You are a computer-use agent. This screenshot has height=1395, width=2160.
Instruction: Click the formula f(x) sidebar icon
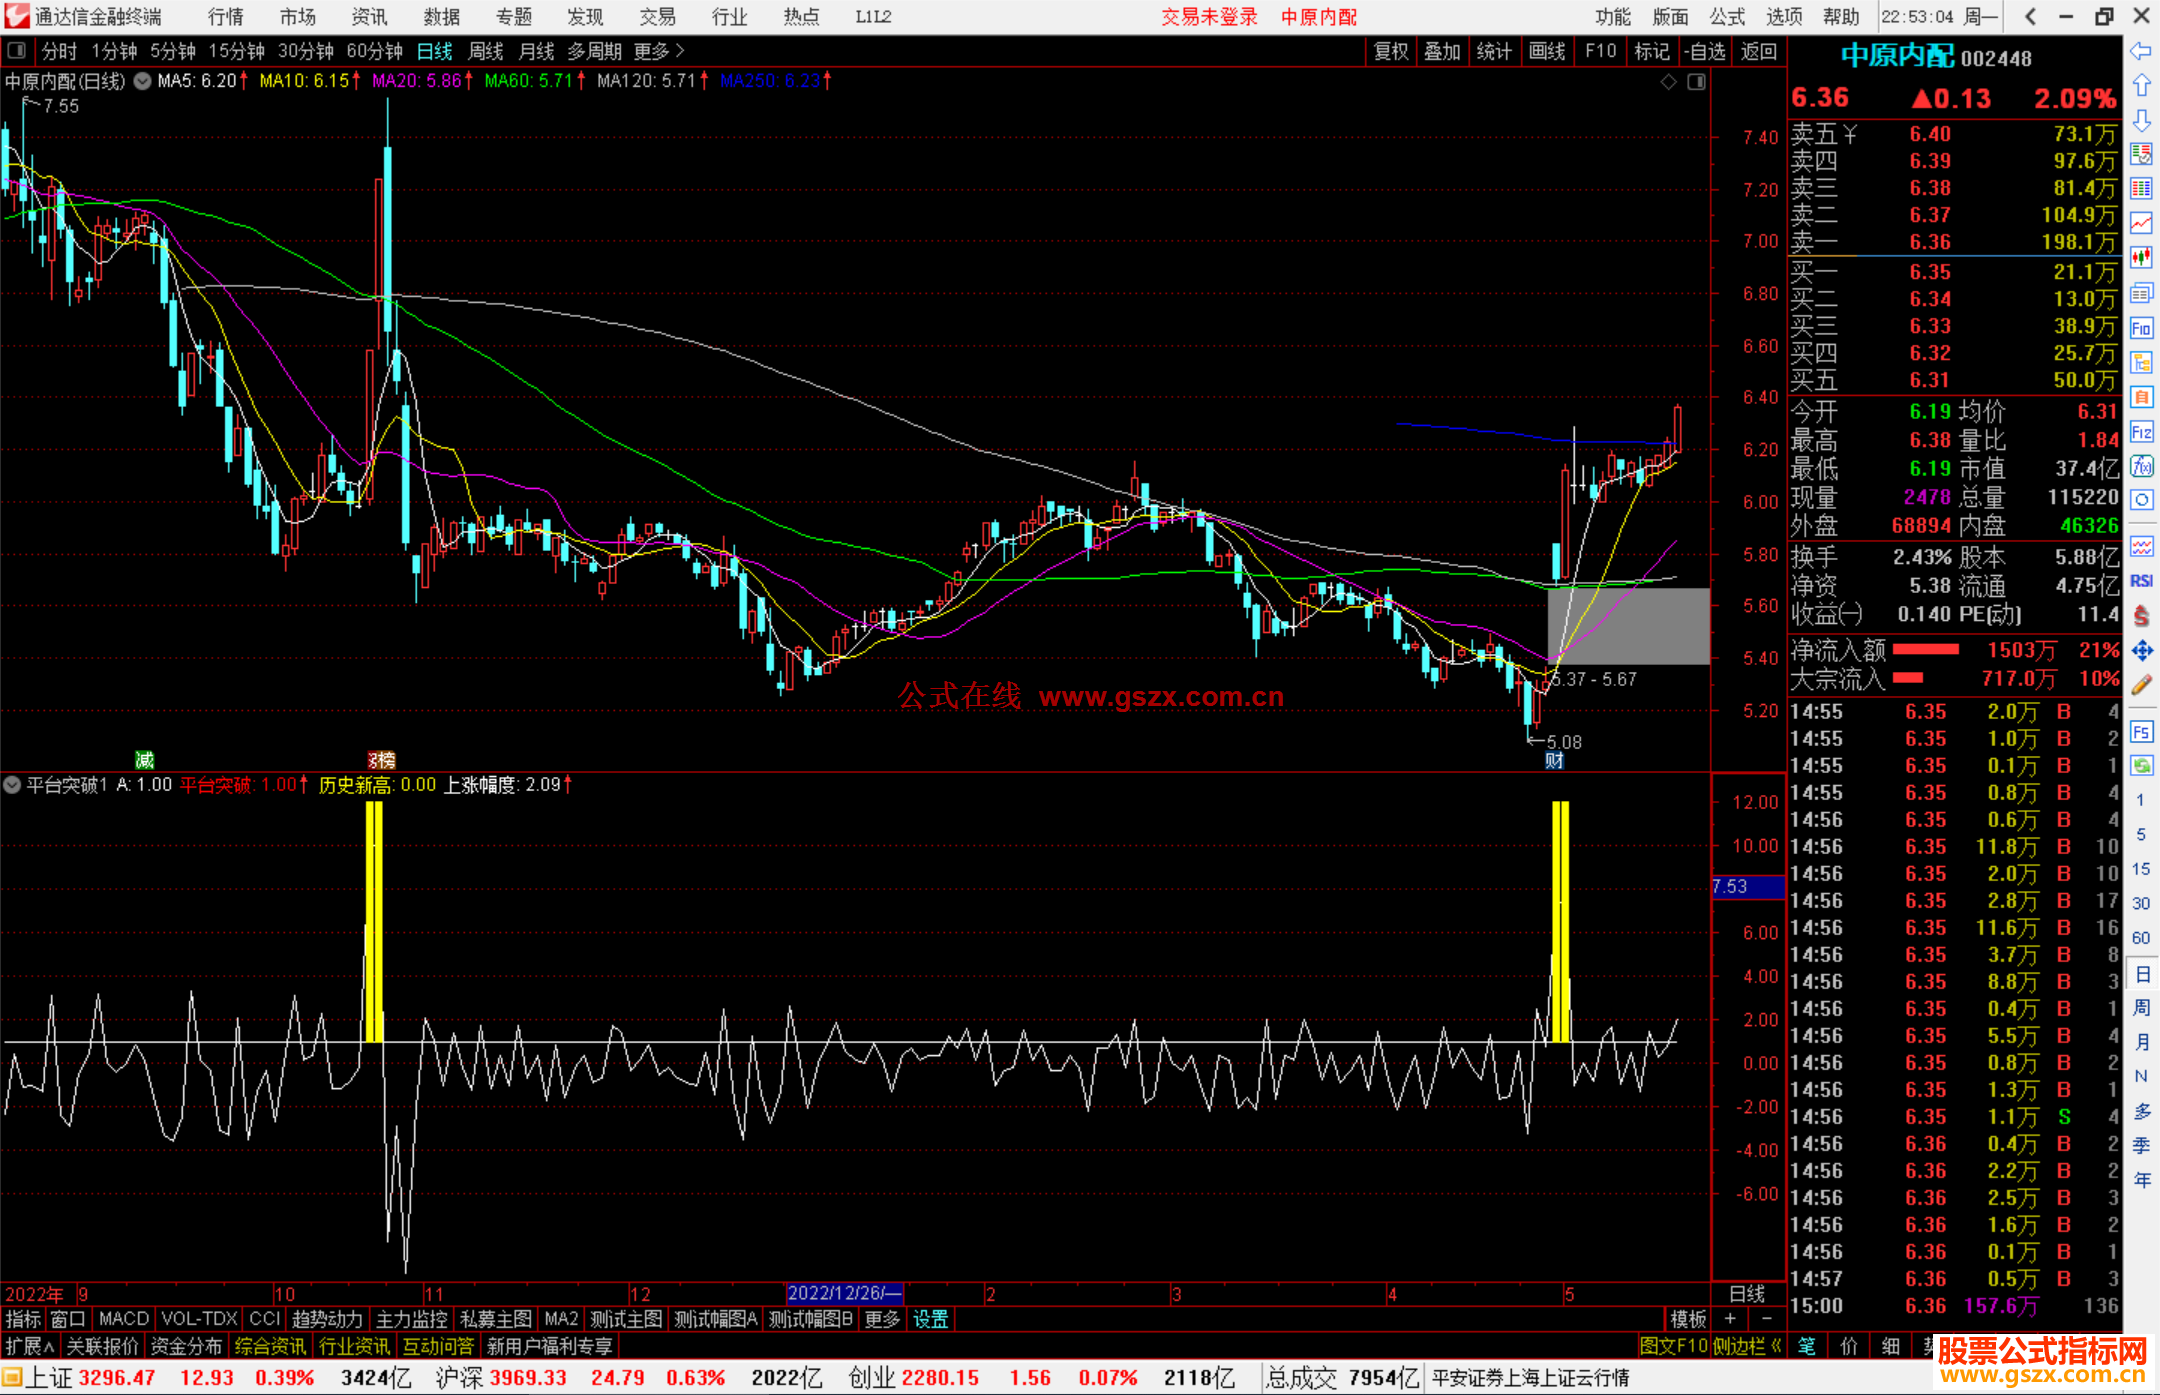2141,466
